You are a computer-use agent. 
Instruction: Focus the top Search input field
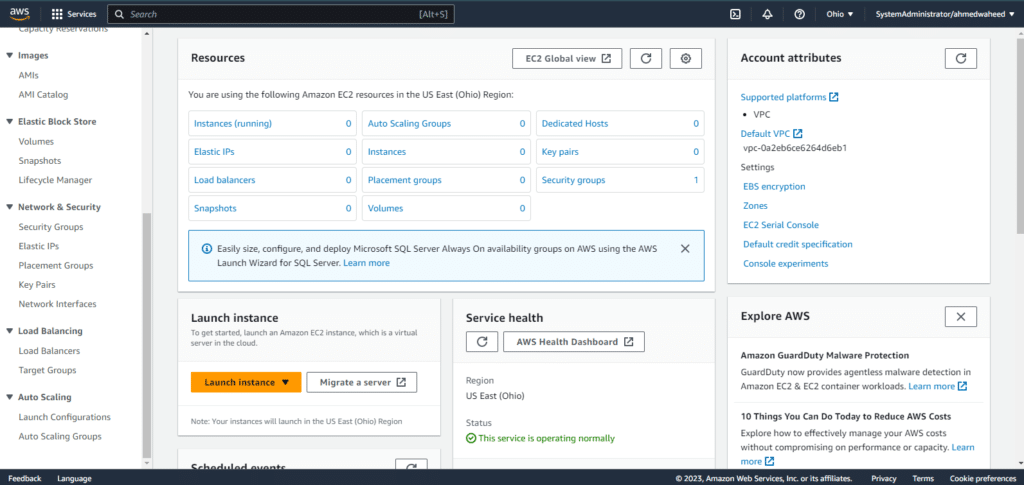[280, 14]
